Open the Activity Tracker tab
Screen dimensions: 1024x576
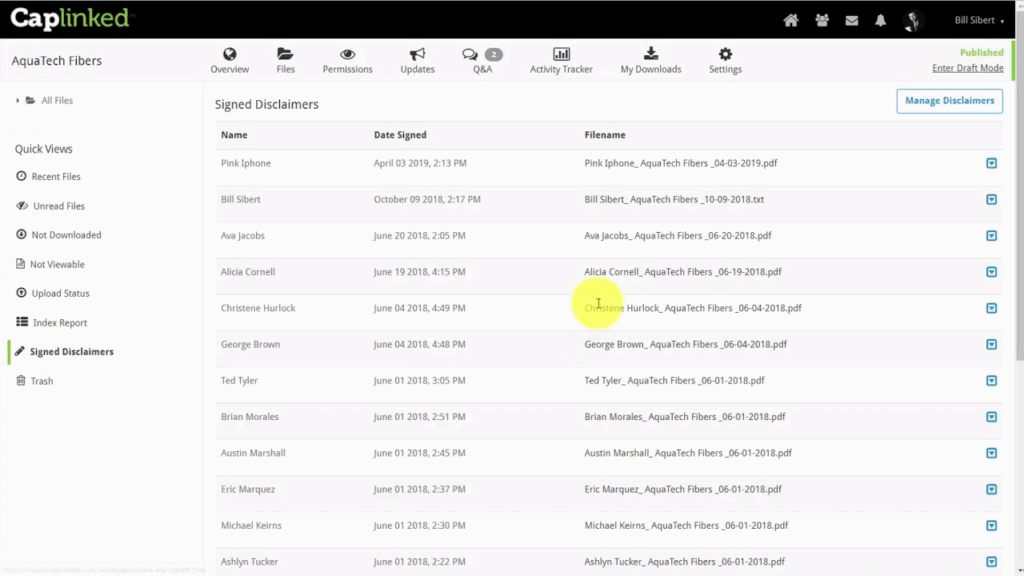(x=561, y=61)
